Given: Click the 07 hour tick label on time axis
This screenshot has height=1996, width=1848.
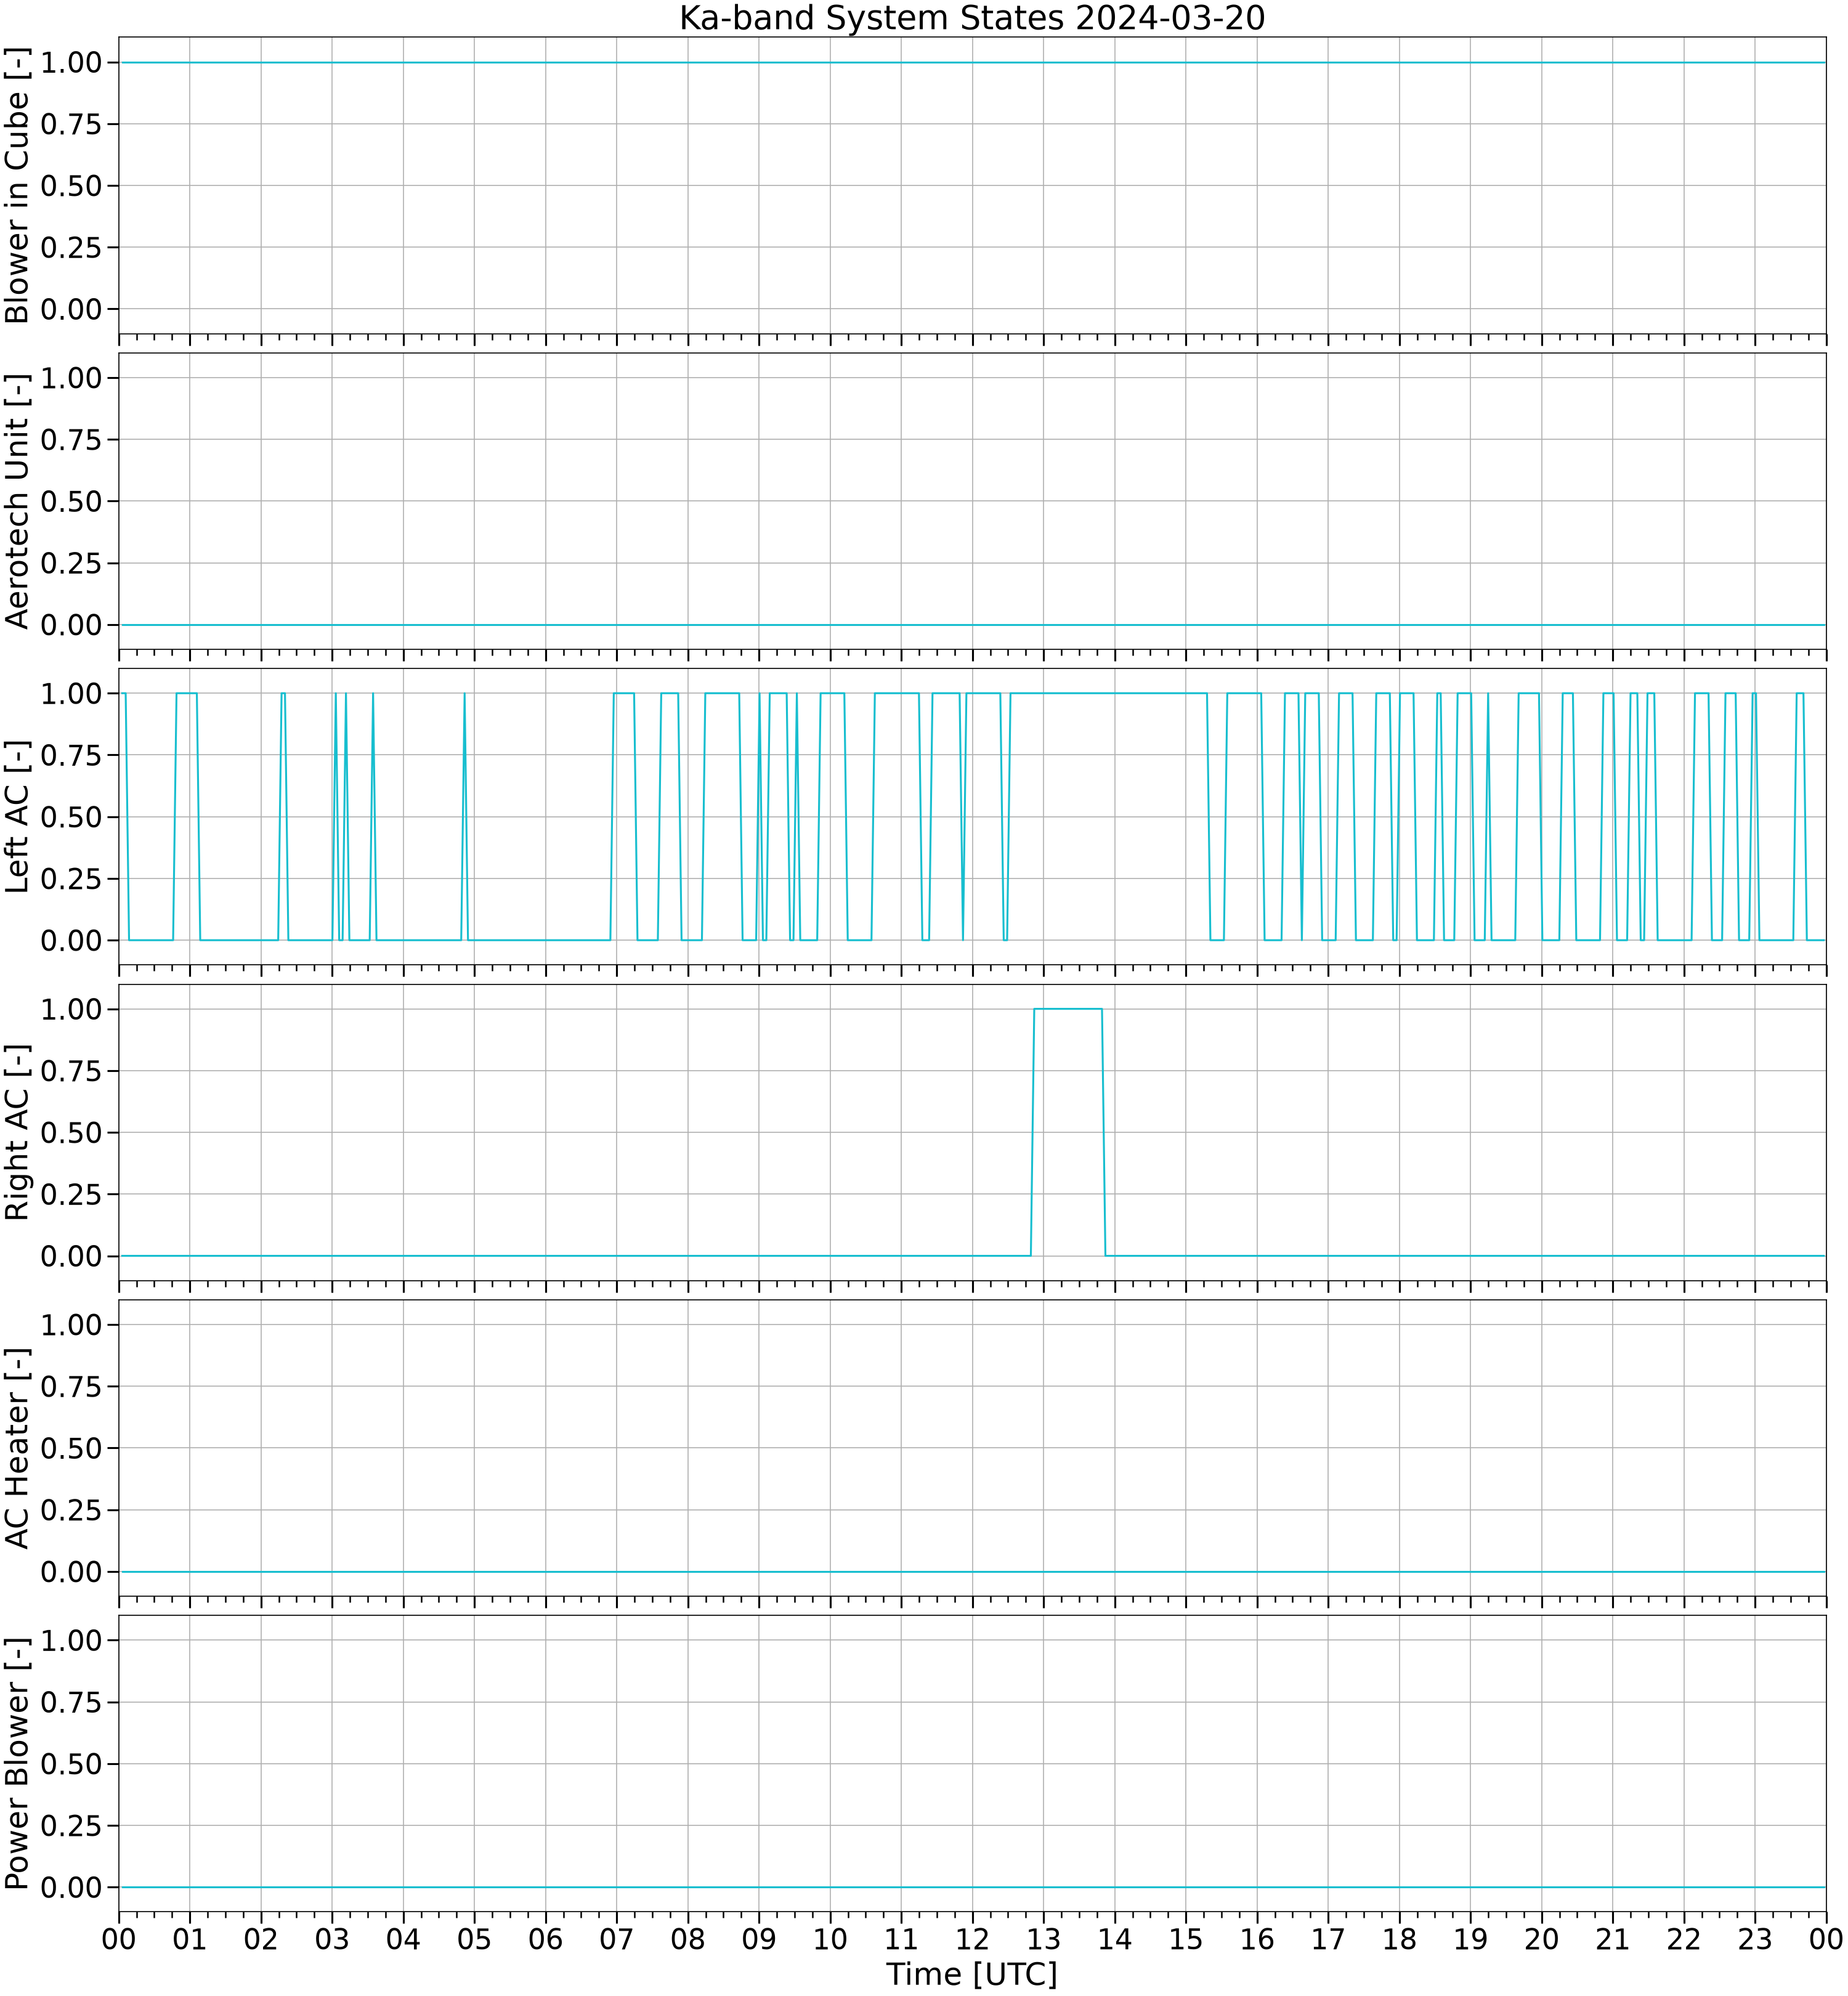Looking at the screenshot, I should pos(617,1939).
